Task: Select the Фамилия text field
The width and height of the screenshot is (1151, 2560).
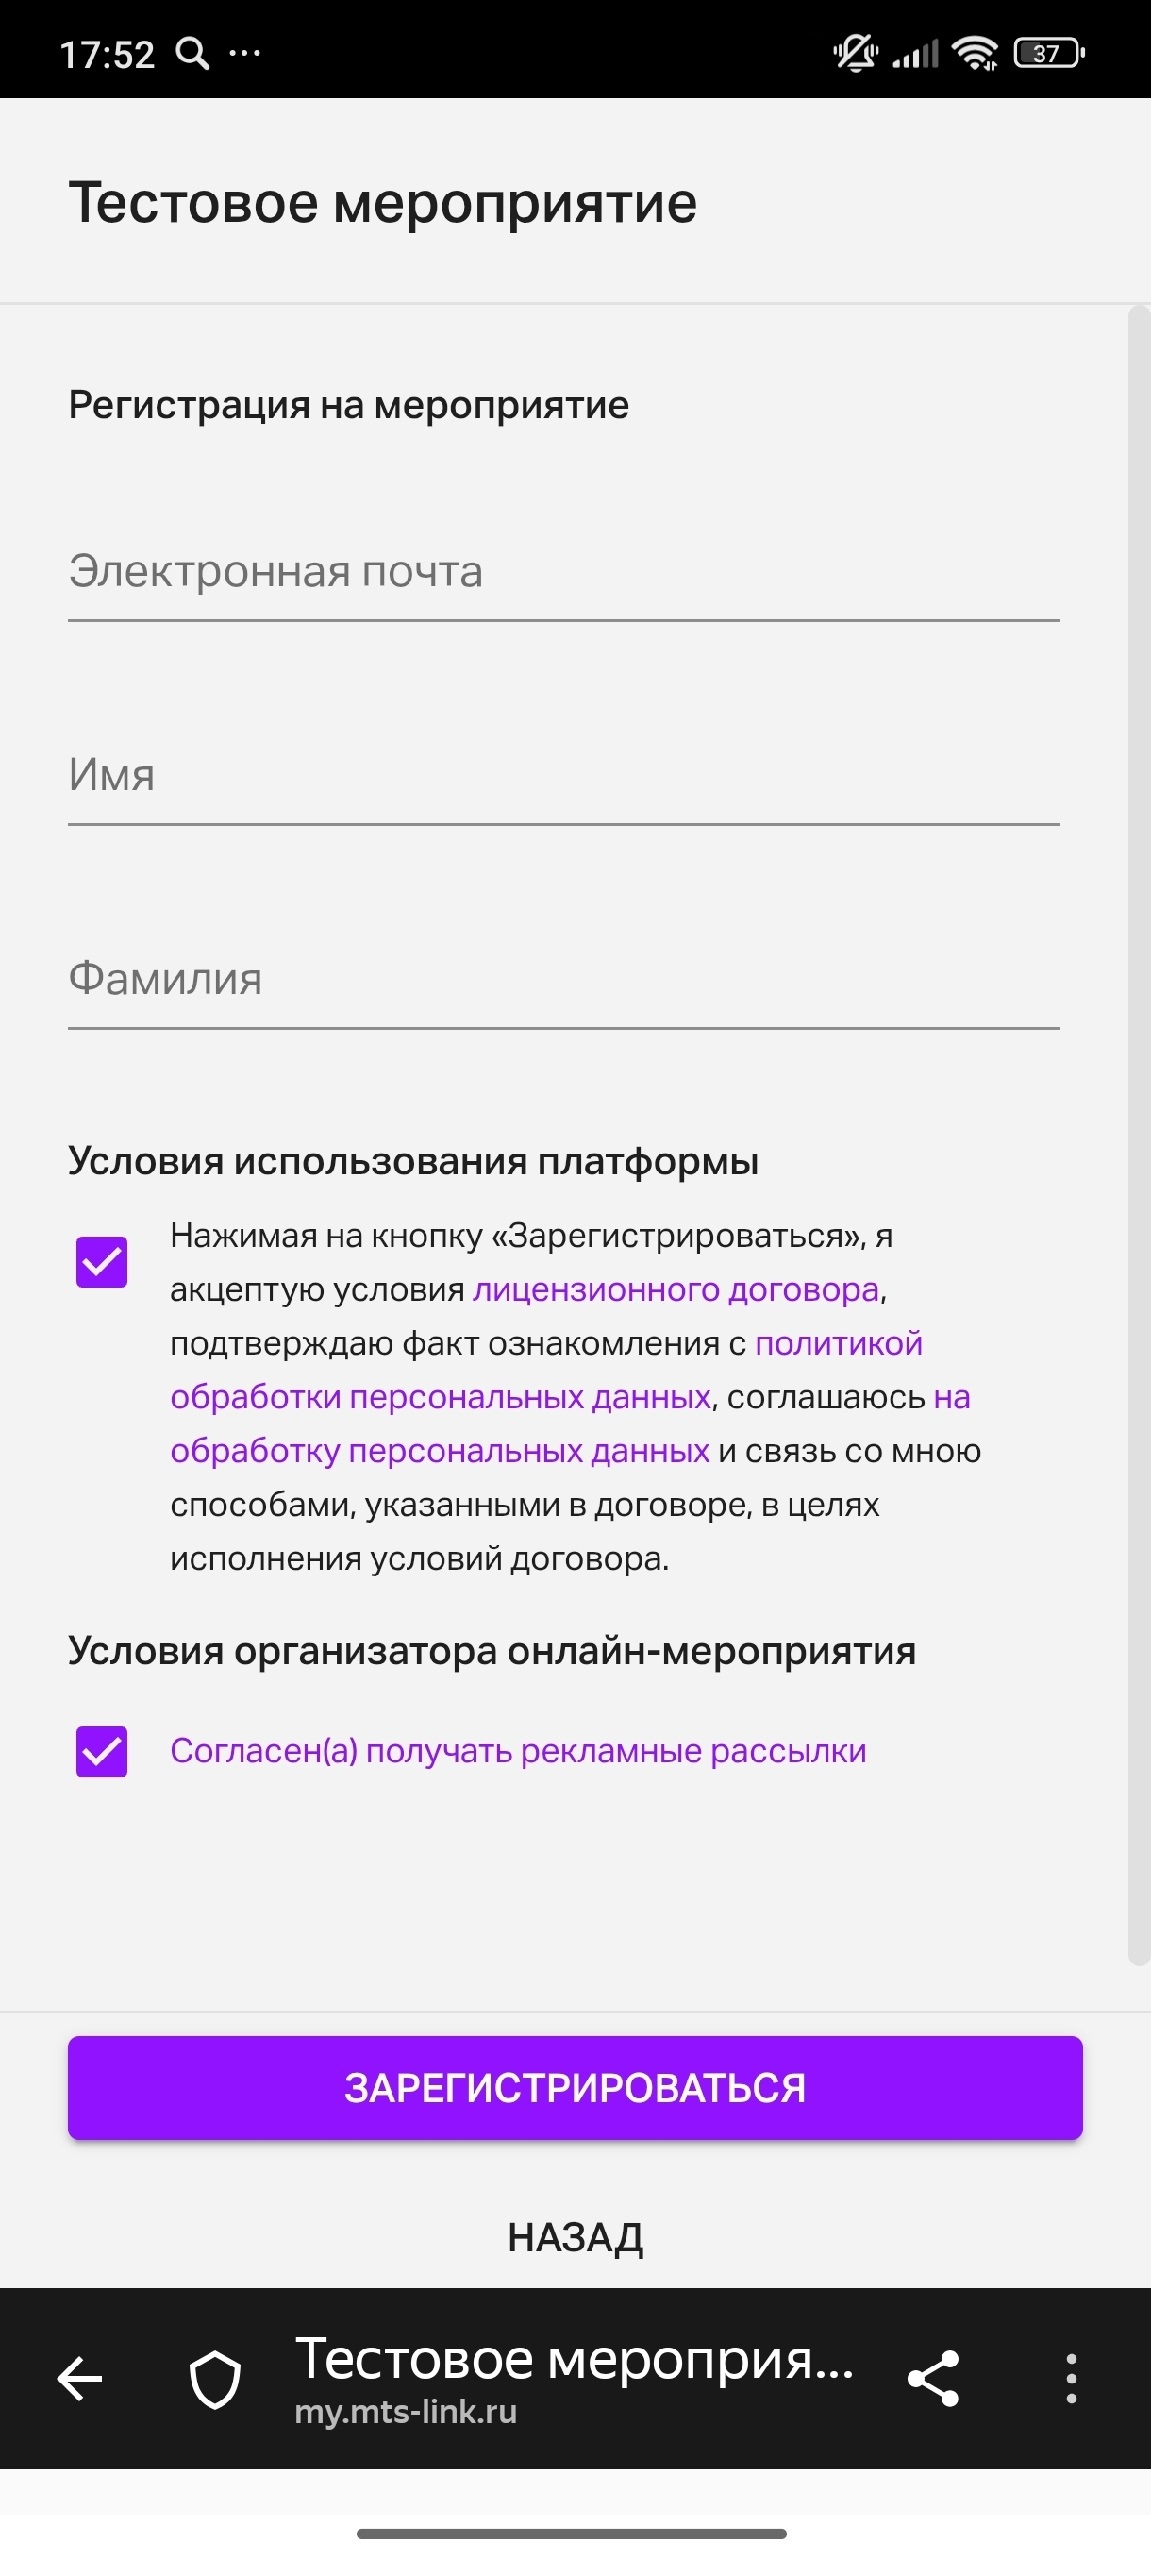Action: tap(563, 981)
